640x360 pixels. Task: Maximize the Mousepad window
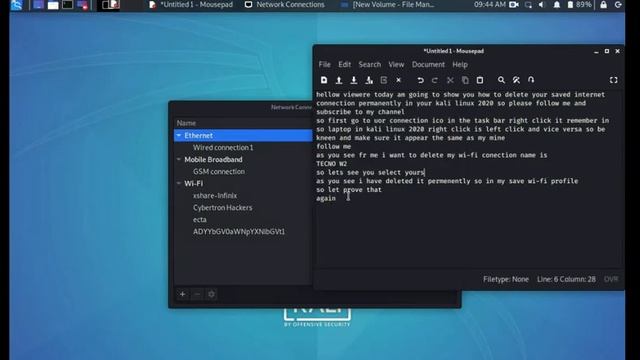click(607, 51)
